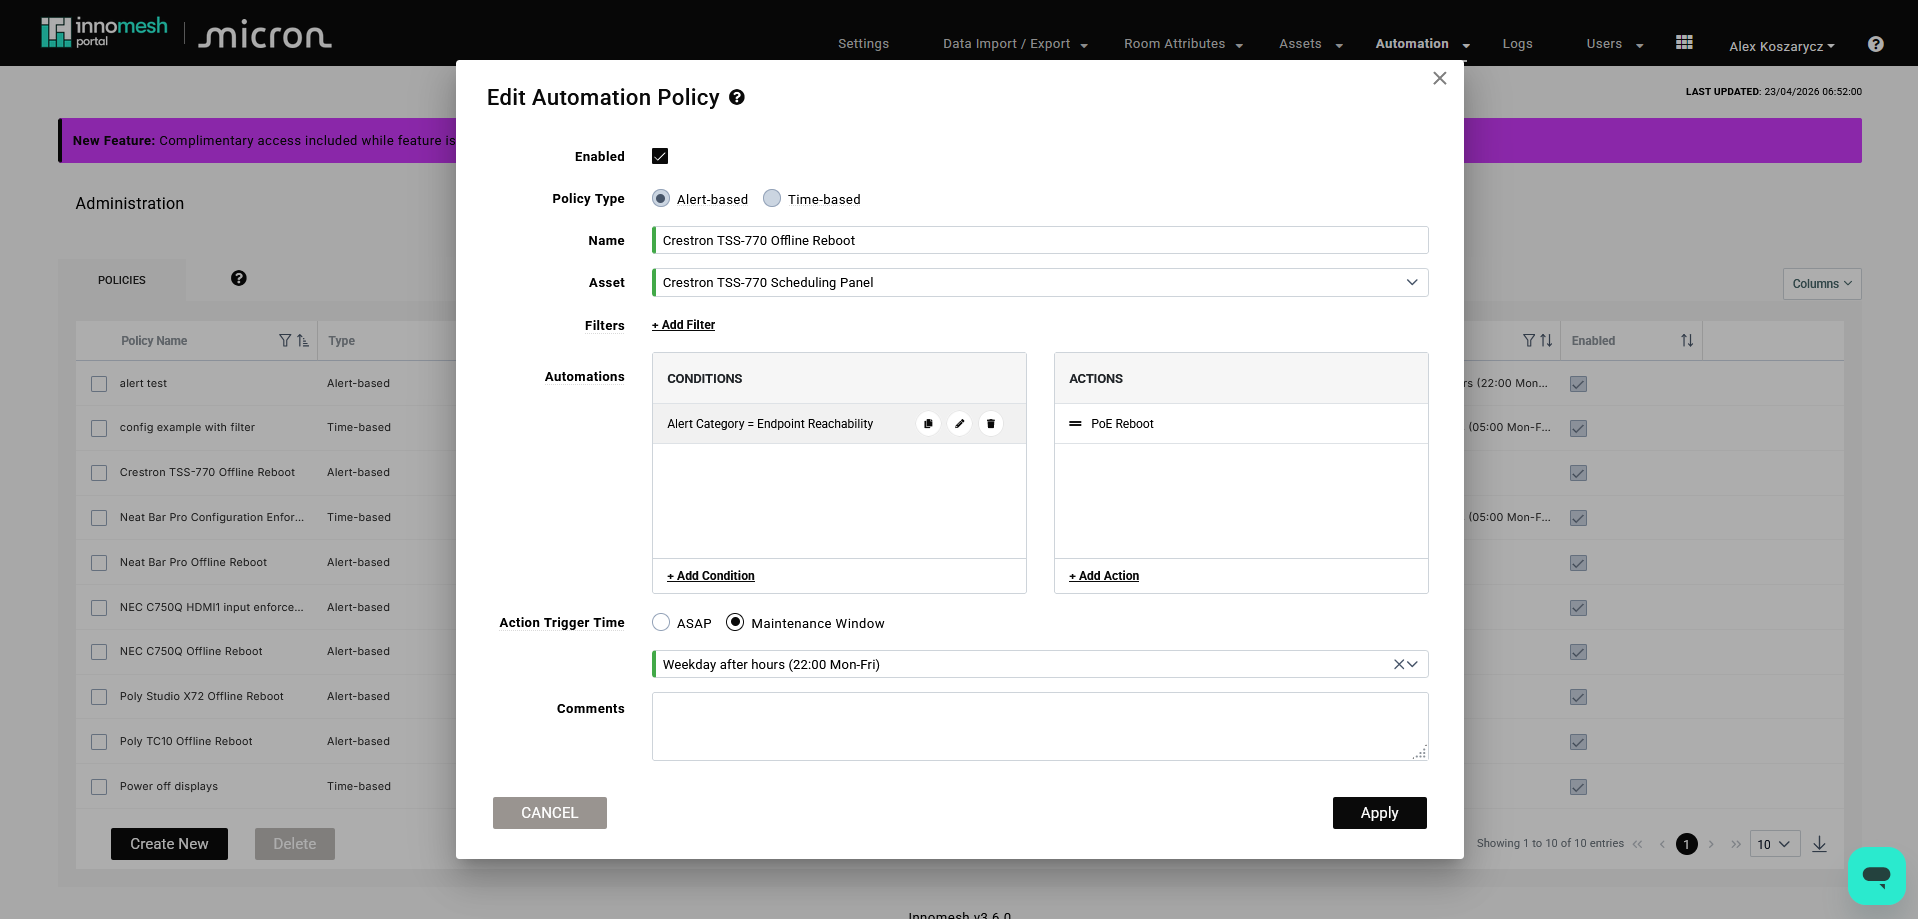Click the config example with filter row

(x=266, y=428)
